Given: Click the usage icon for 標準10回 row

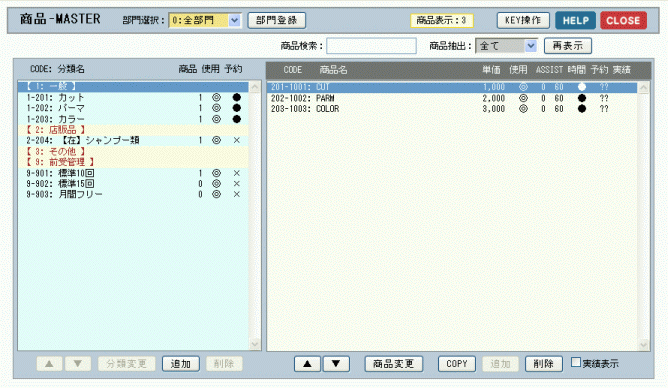Looking at the screenshot, I should click(216, 173).
